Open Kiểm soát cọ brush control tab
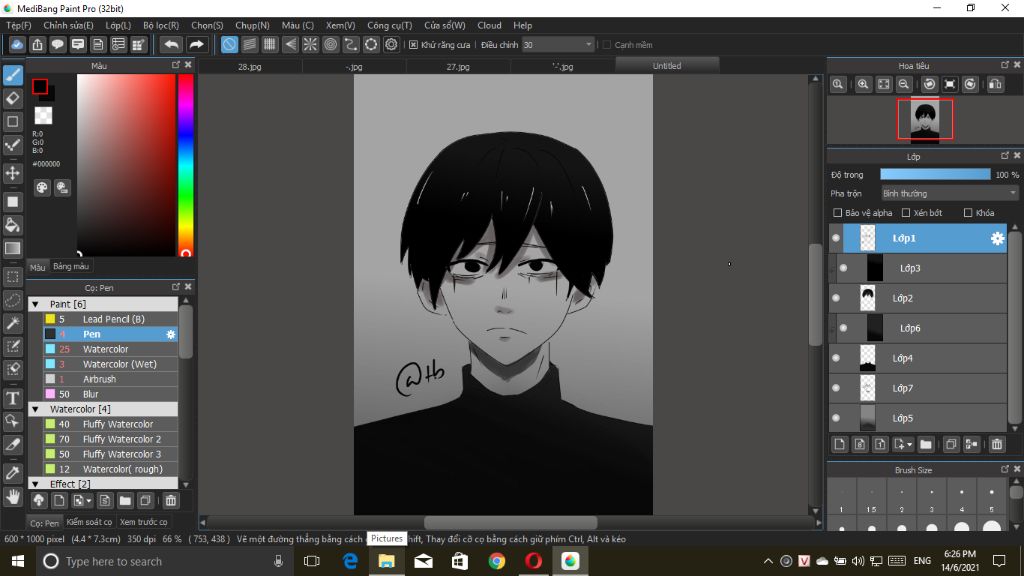The width and height of the screenshot is (1024, 576). (89, 522)
